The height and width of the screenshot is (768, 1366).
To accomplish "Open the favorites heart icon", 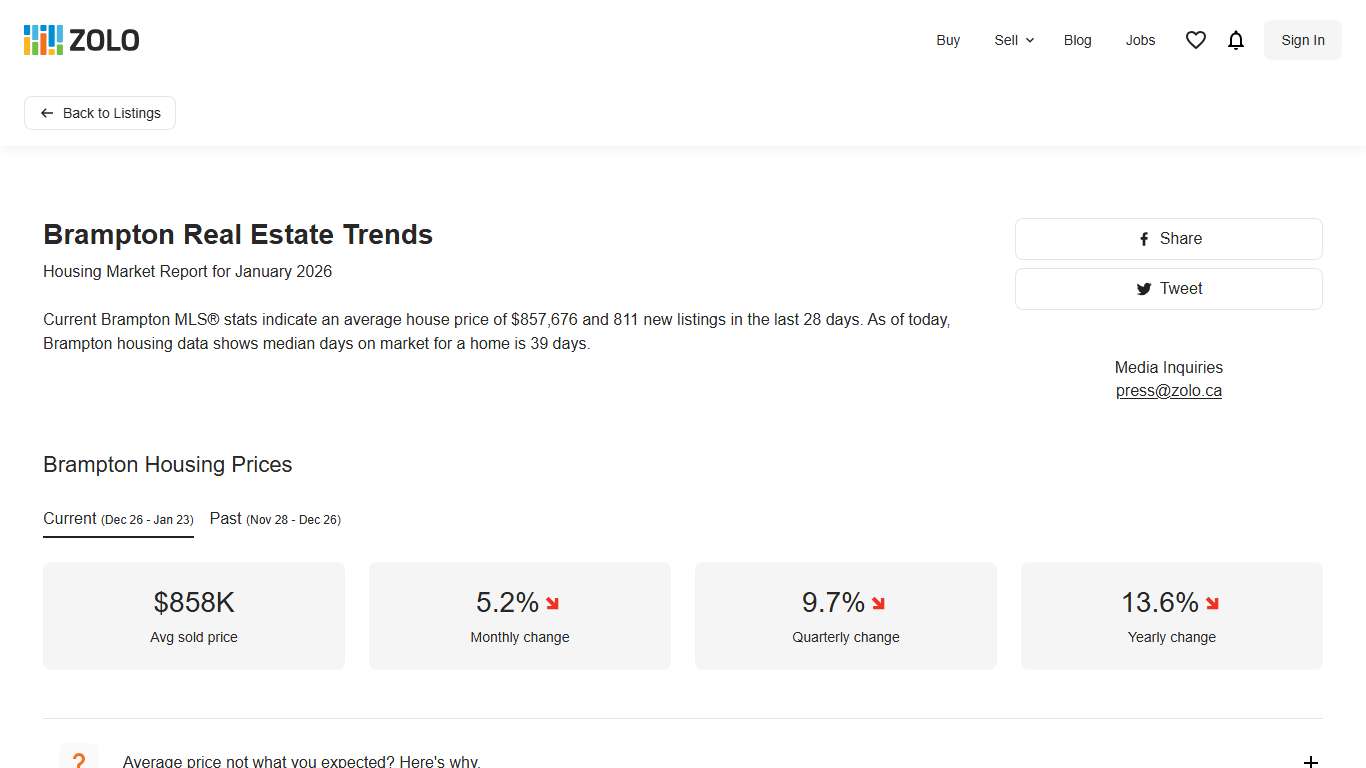I will coord(1195,40).
